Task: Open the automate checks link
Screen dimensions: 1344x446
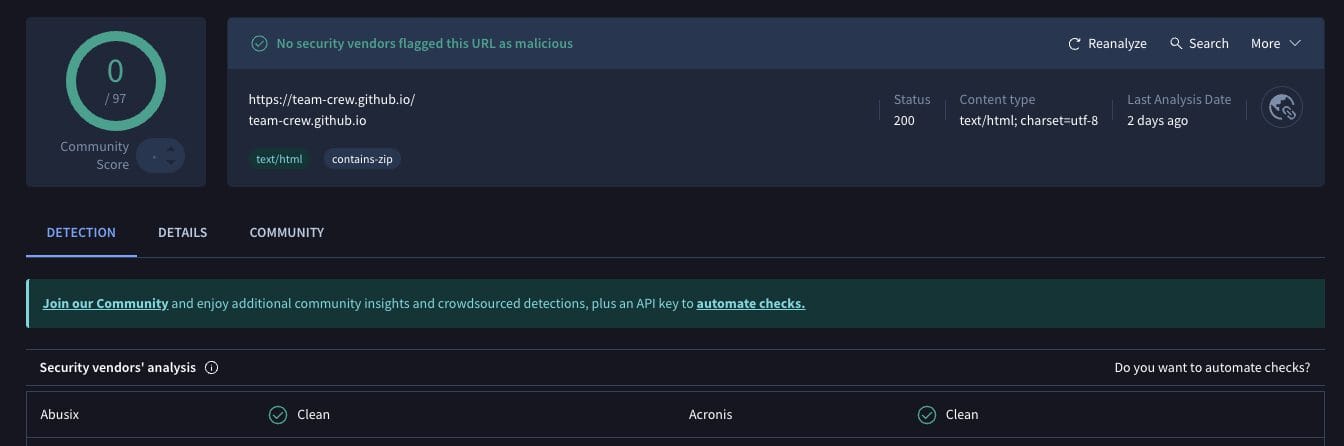Action: [x=750, y=304]
